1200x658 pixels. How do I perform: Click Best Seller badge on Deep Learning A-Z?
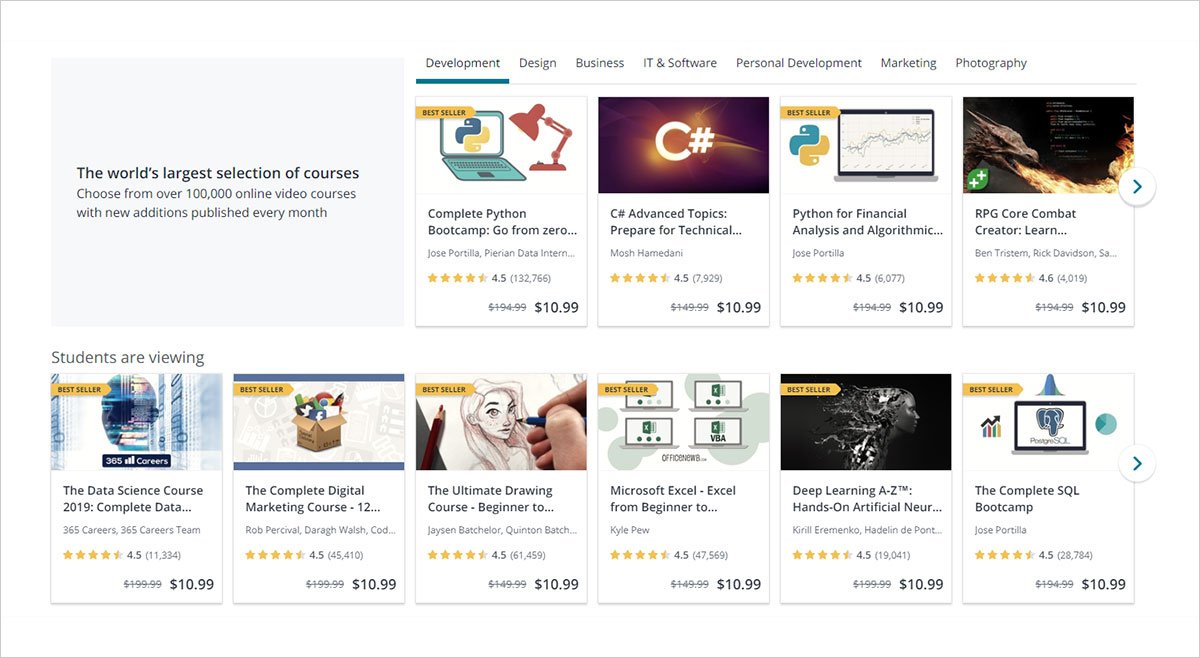(808, 390)
